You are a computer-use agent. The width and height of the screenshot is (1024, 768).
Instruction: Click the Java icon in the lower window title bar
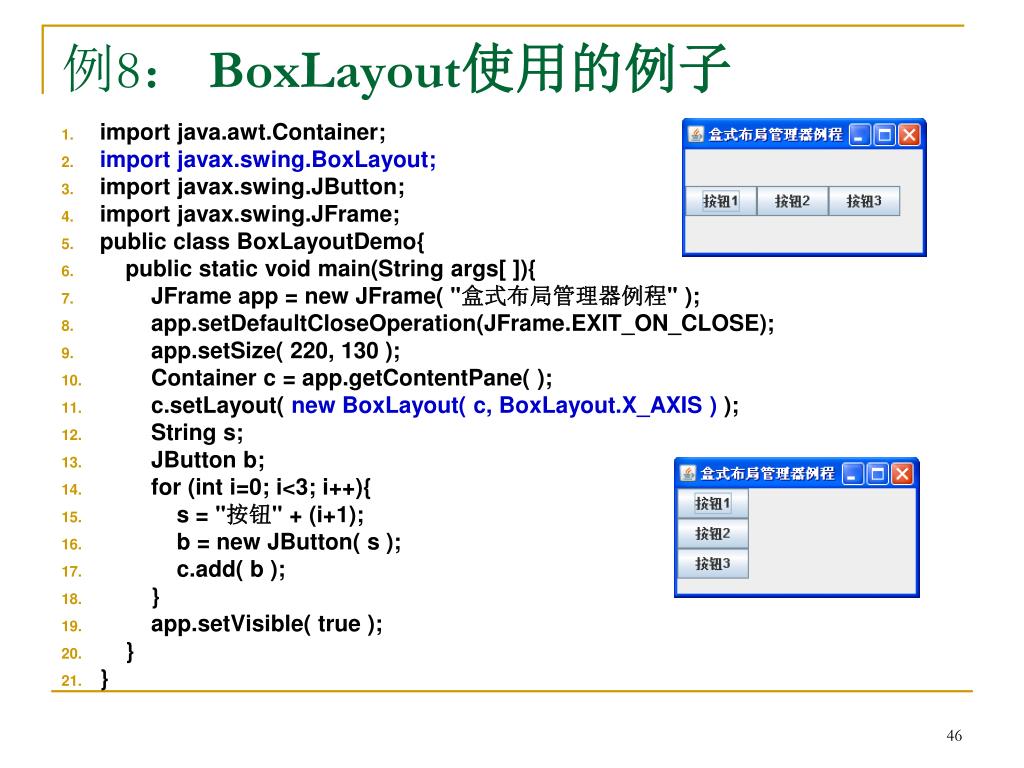pos(688,473)
